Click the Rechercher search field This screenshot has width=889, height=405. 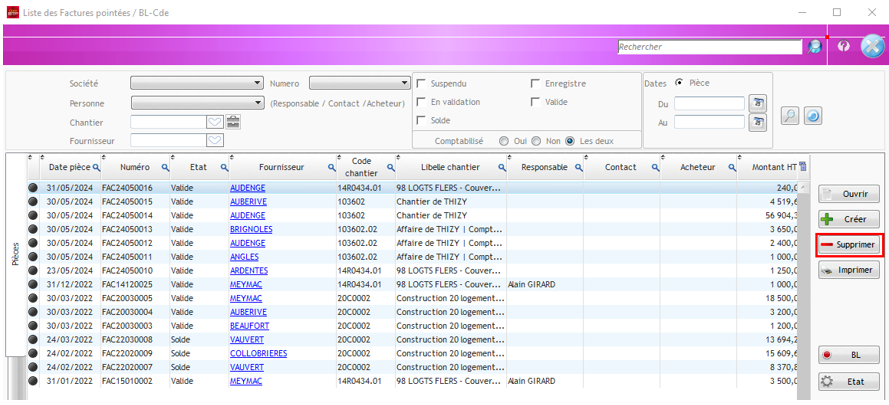click(x=709, y=47)
